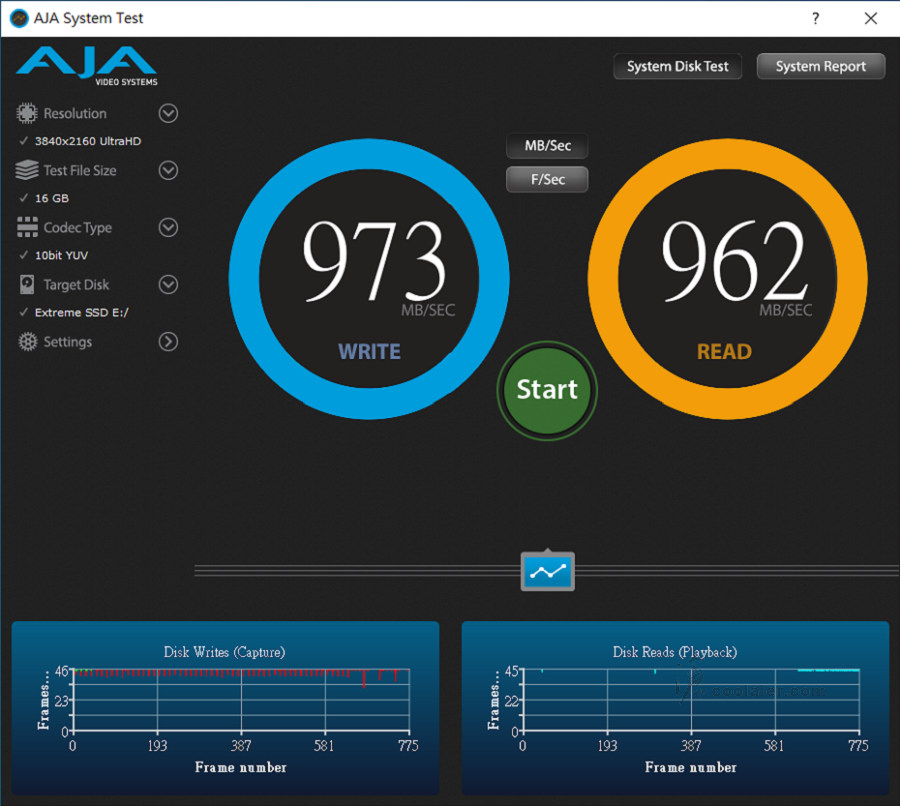Image resolution: width=900 pixels, height=806 pixels.
Task: Expand the Resolution dropdown arrow
Action: (x=168, y=113)
